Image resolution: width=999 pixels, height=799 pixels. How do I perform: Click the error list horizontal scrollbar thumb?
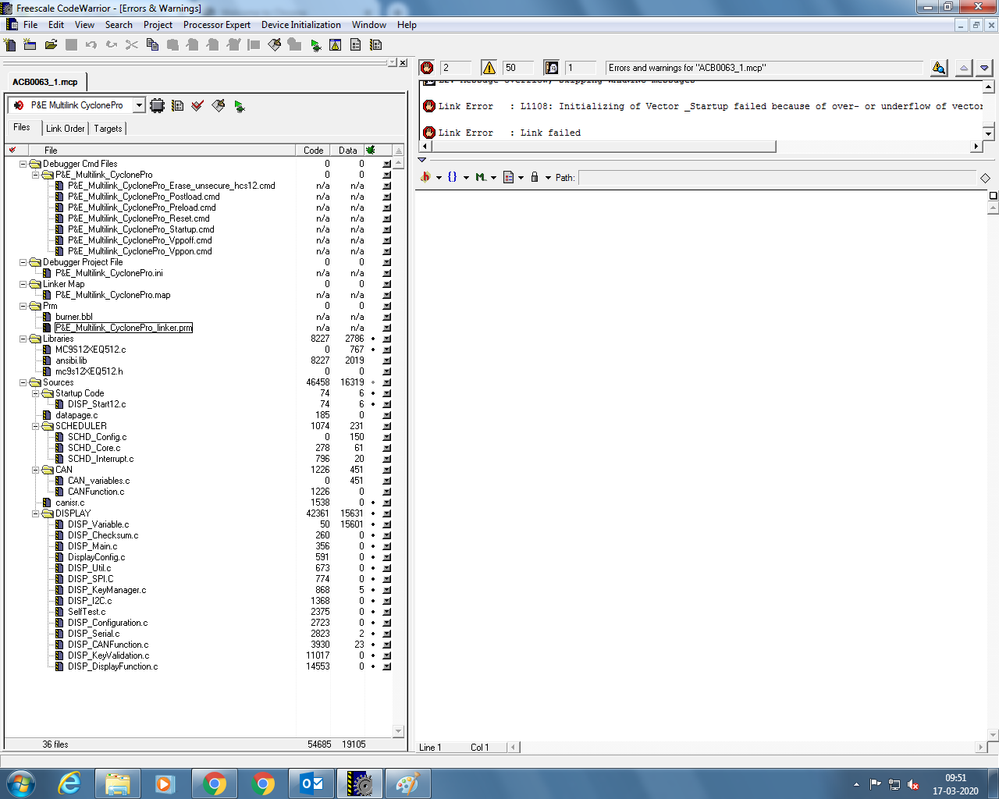[603, 147]
